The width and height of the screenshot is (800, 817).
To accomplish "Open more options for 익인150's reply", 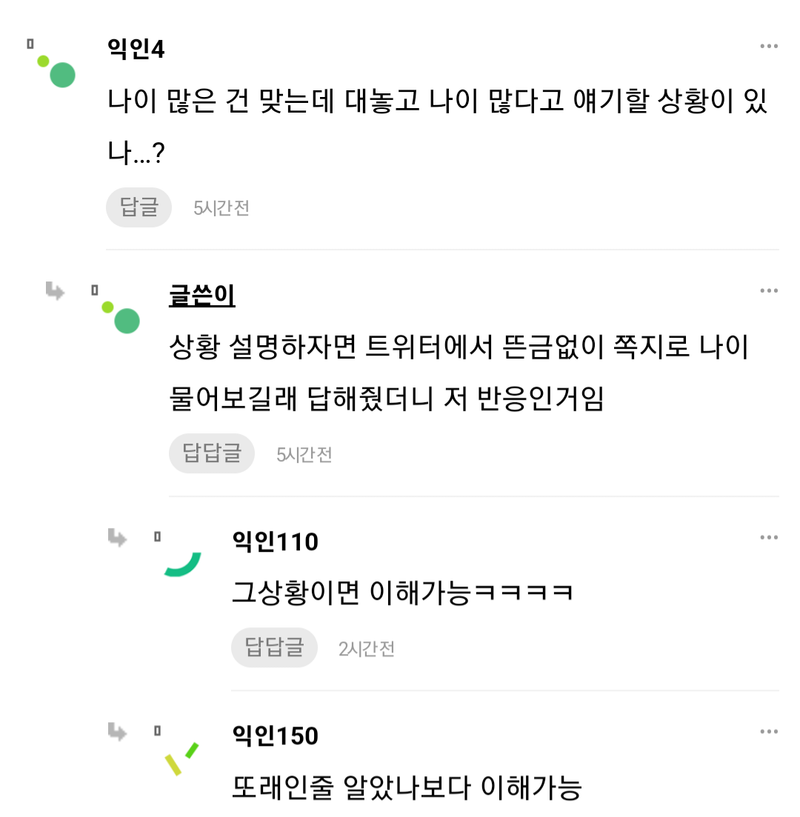I will point(768,732).
